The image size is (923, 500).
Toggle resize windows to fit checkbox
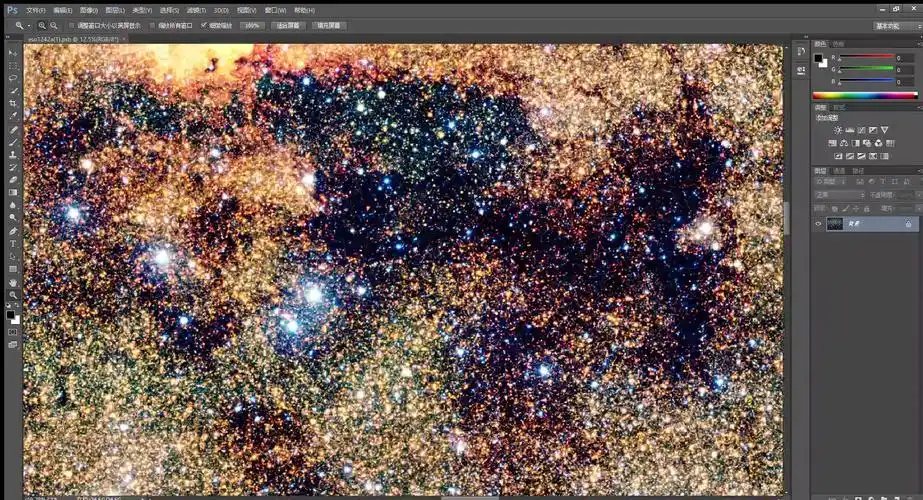72,25
